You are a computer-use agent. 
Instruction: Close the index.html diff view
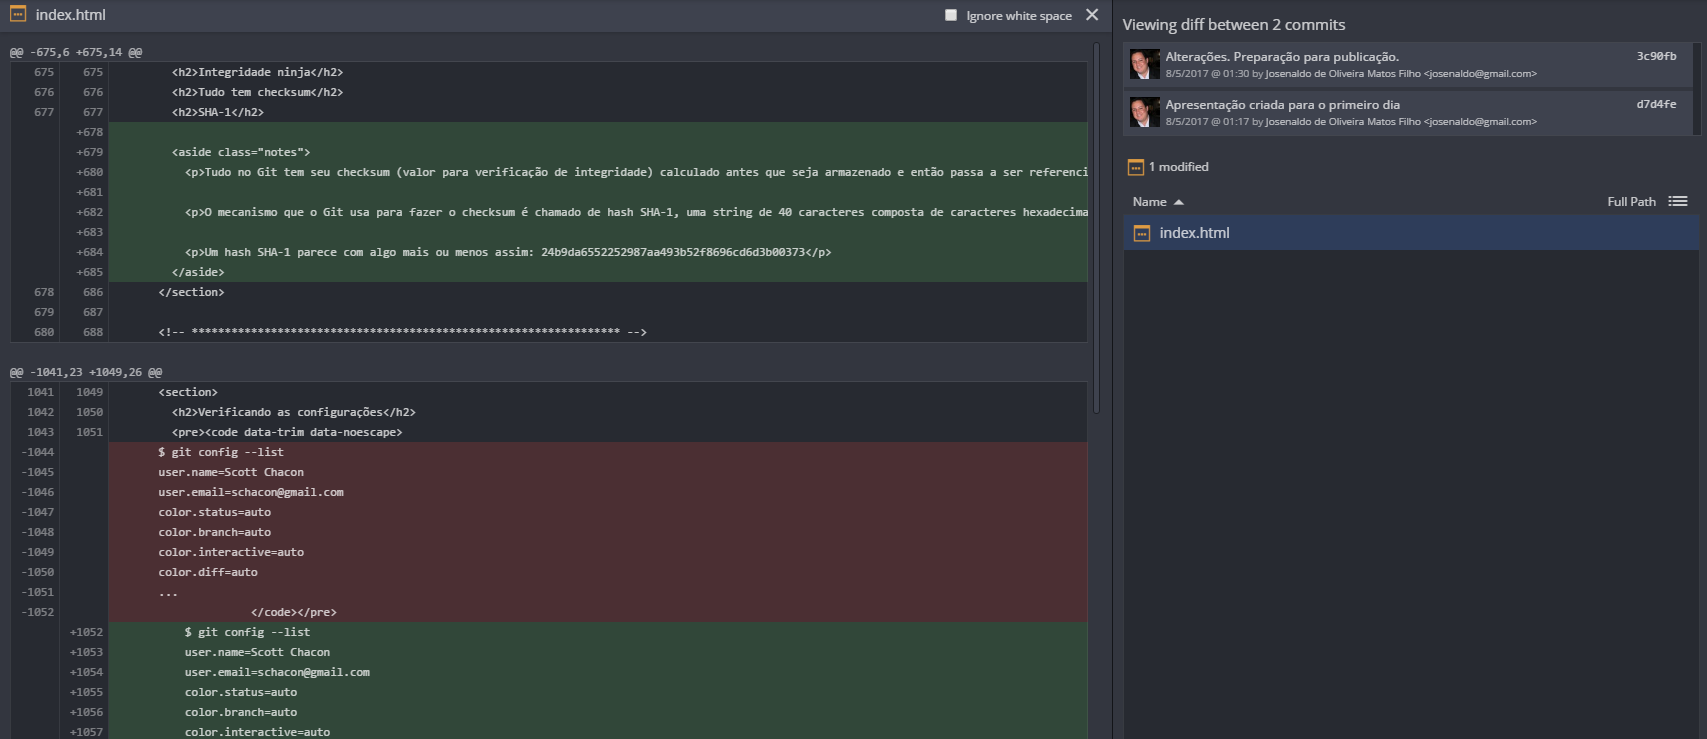(1092, 15)
